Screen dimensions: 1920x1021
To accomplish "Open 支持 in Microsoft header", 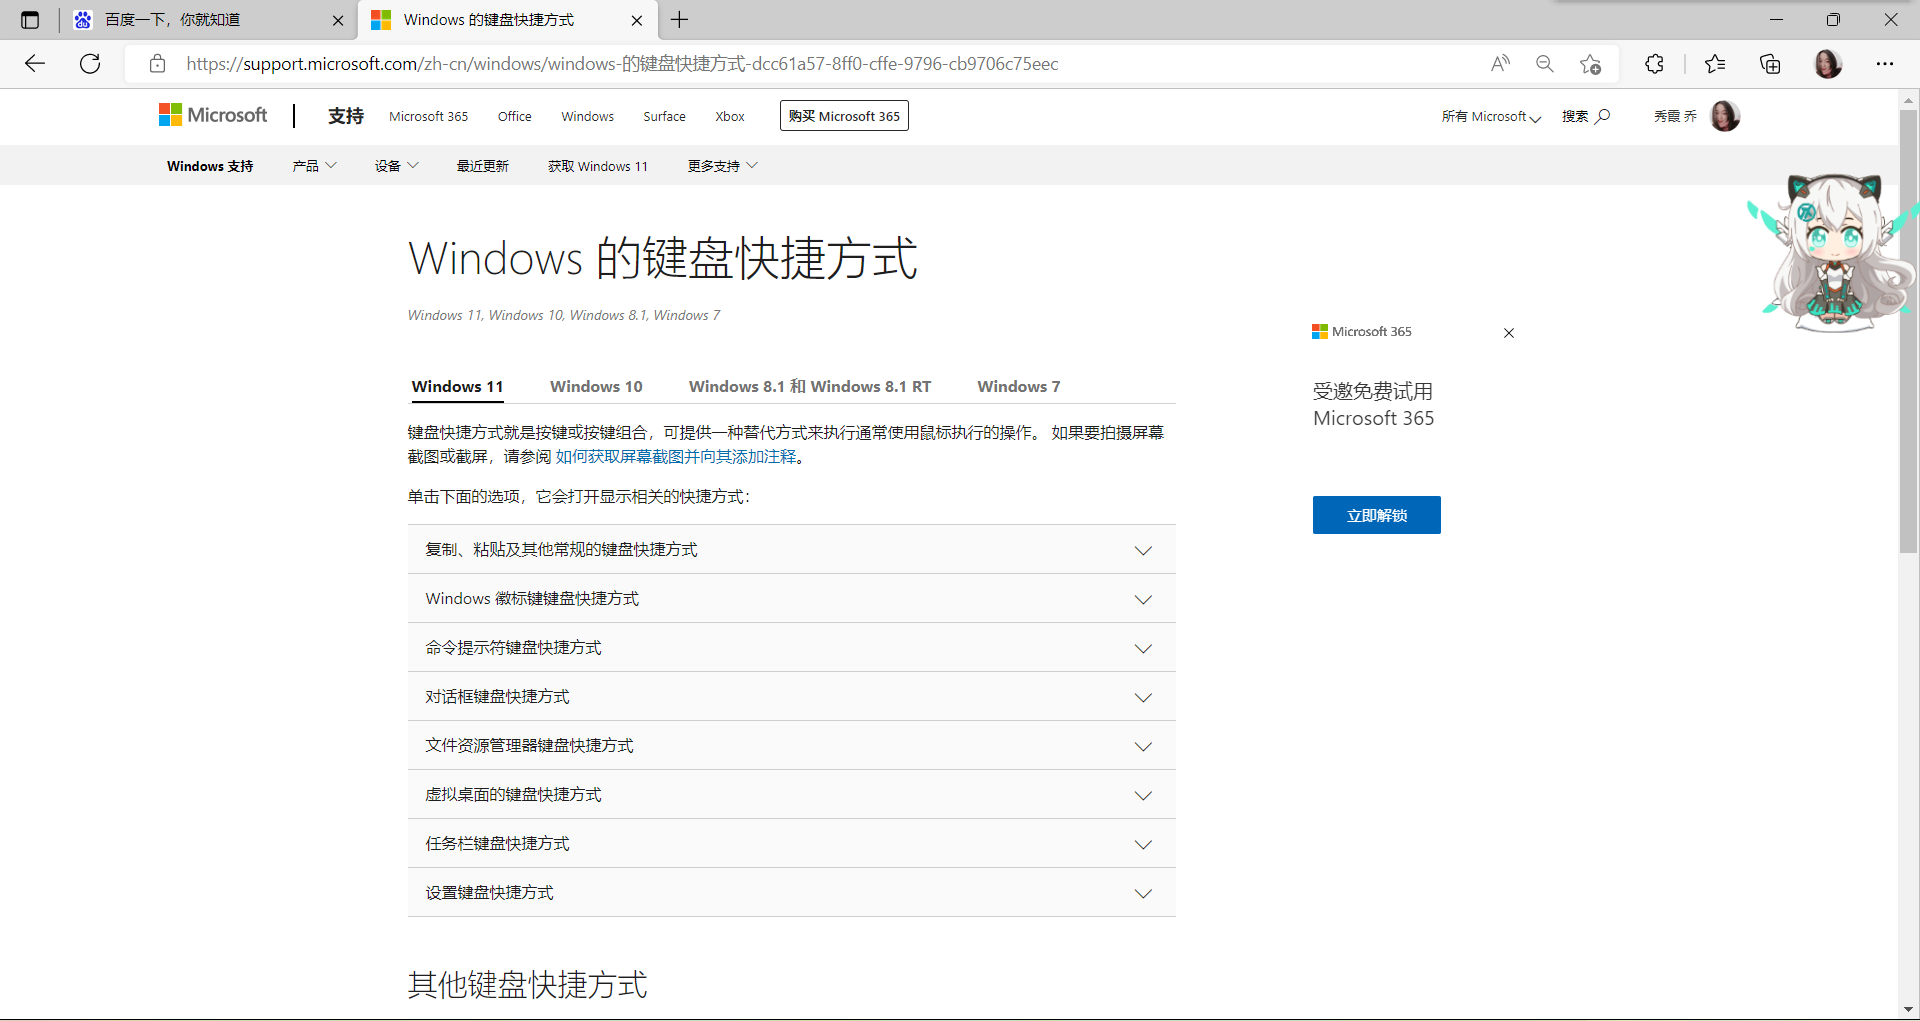I will pyautogui.click(x=346, y=116).
